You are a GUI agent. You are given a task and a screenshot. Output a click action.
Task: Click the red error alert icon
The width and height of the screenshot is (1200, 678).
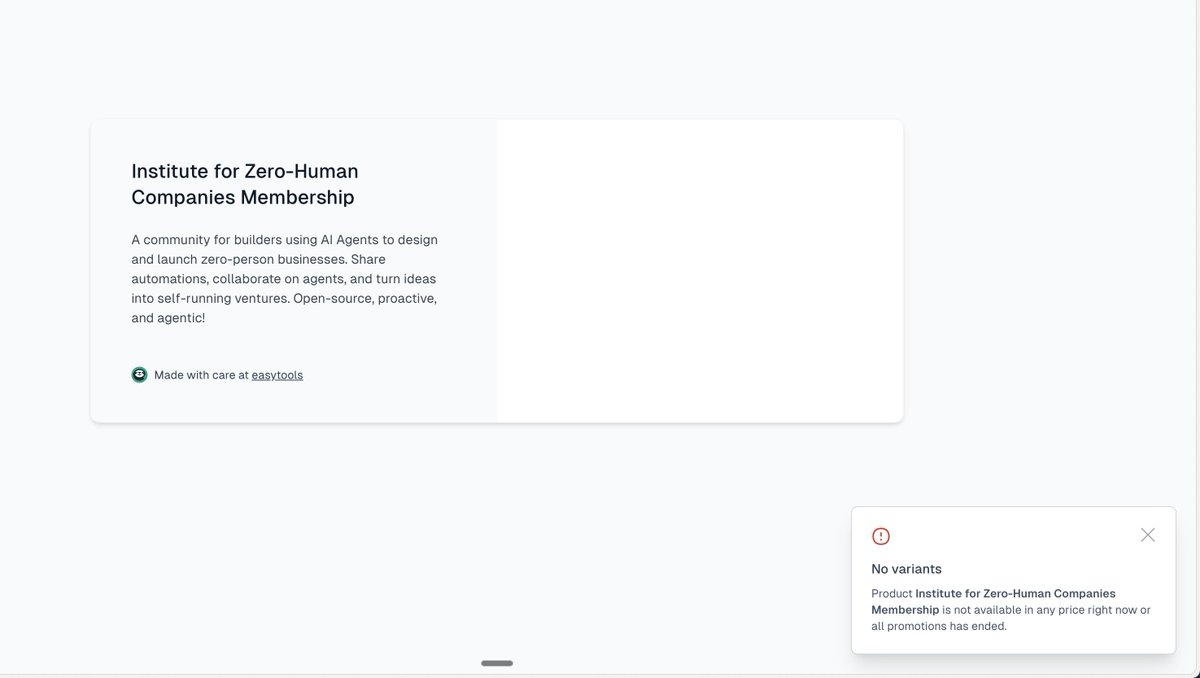click(881, 536)
